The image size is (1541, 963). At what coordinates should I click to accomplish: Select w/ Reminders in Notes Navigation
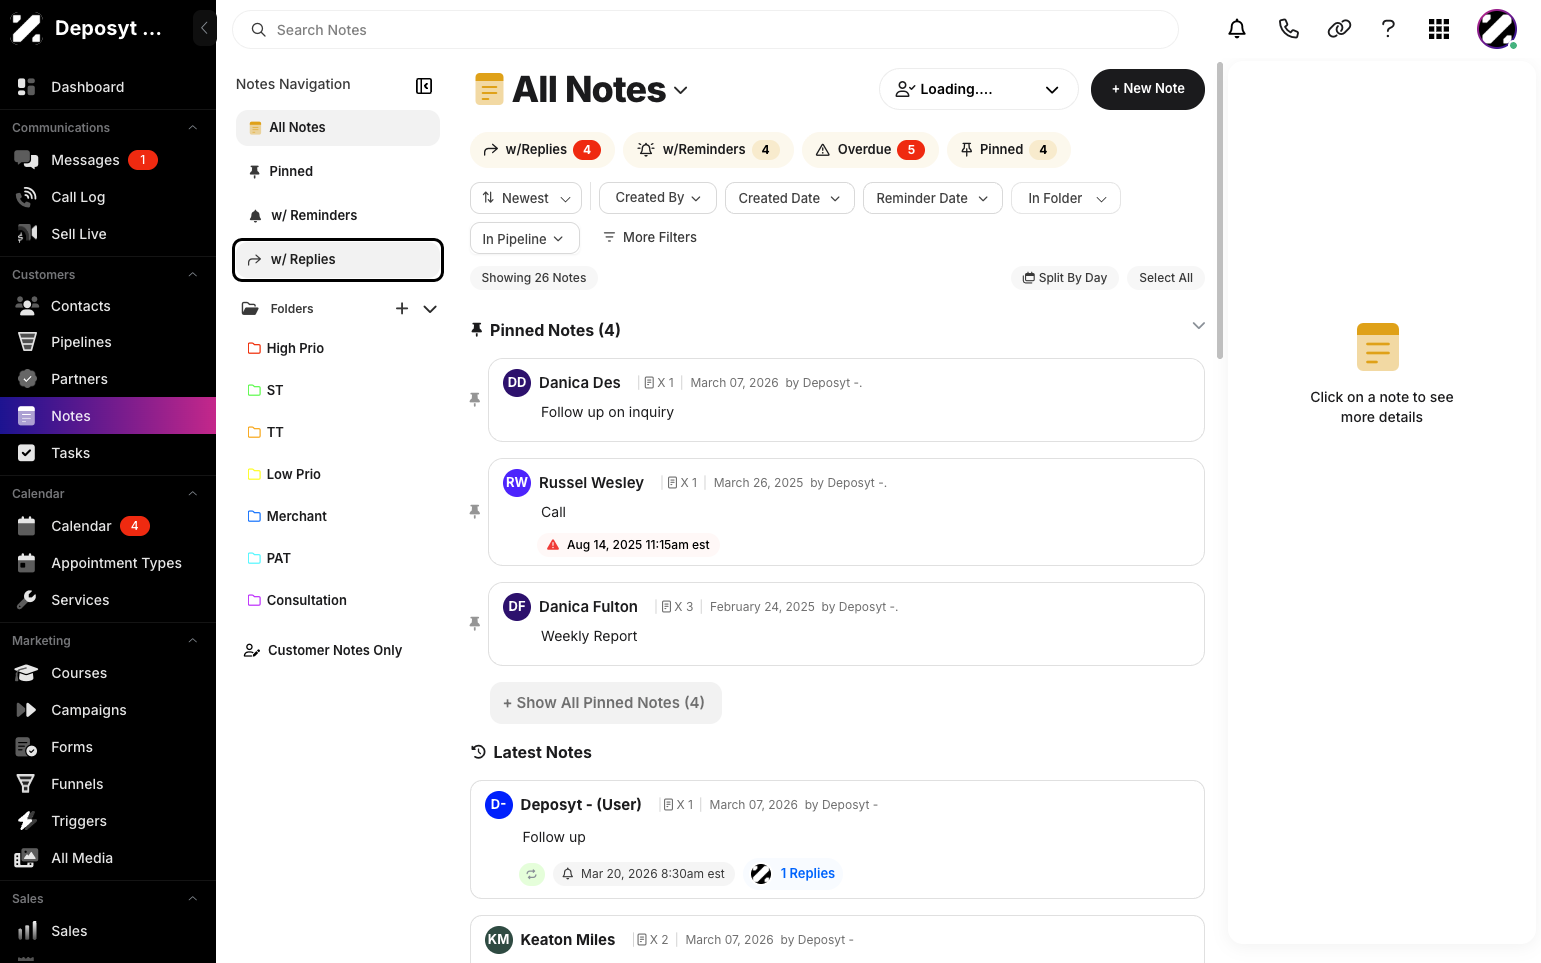click(x=338, y=215)
